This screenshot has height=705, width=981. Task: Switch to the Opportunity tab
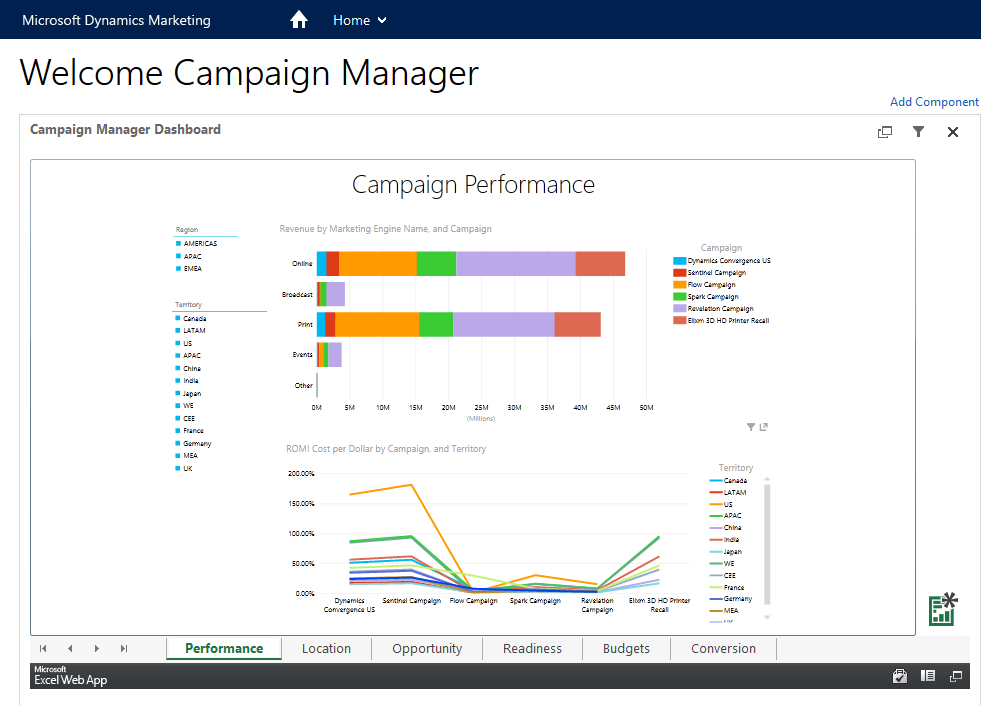point(427,649)
